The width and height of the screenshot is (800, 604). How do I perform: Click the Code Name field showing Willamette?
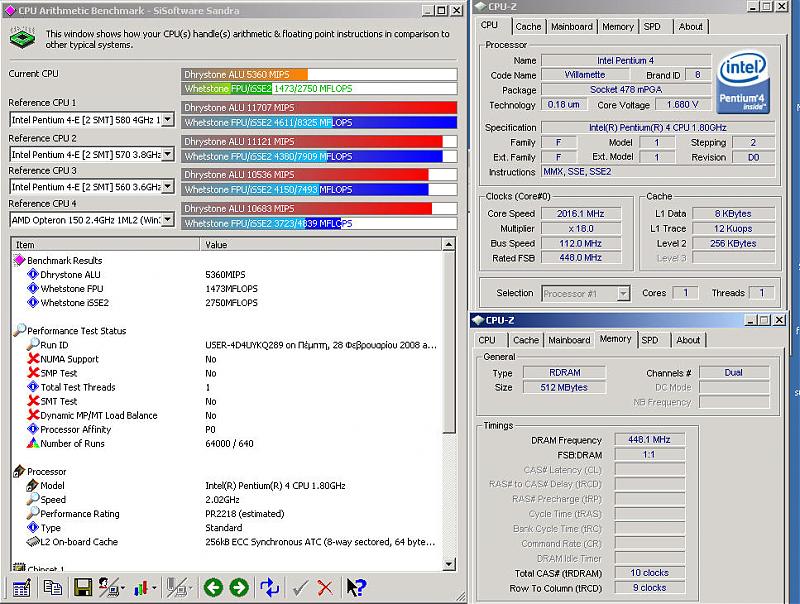pos(585,75)
